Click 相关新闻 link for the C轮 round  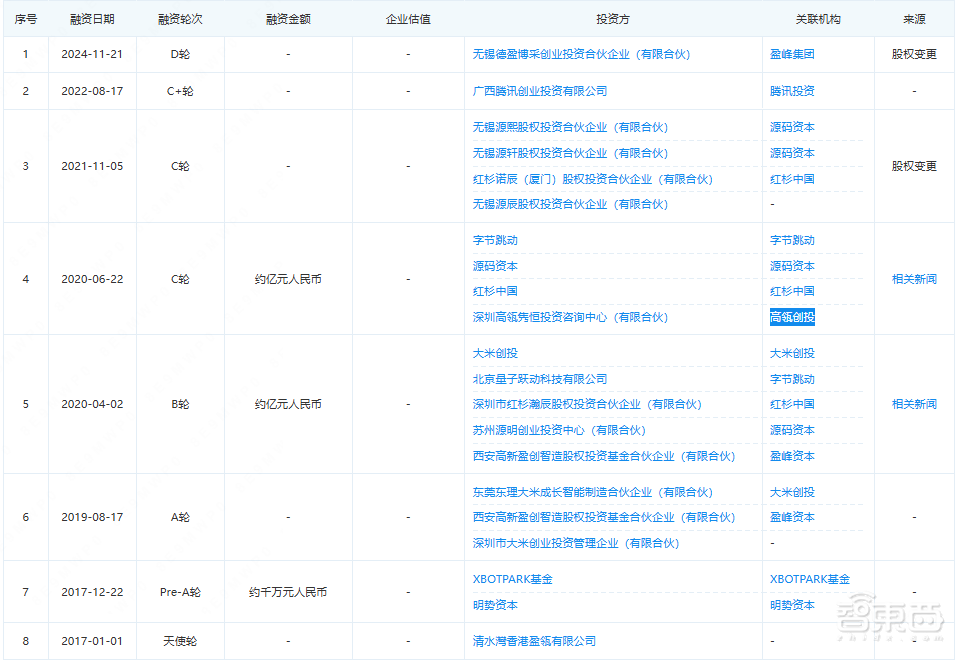click(915, 279)
